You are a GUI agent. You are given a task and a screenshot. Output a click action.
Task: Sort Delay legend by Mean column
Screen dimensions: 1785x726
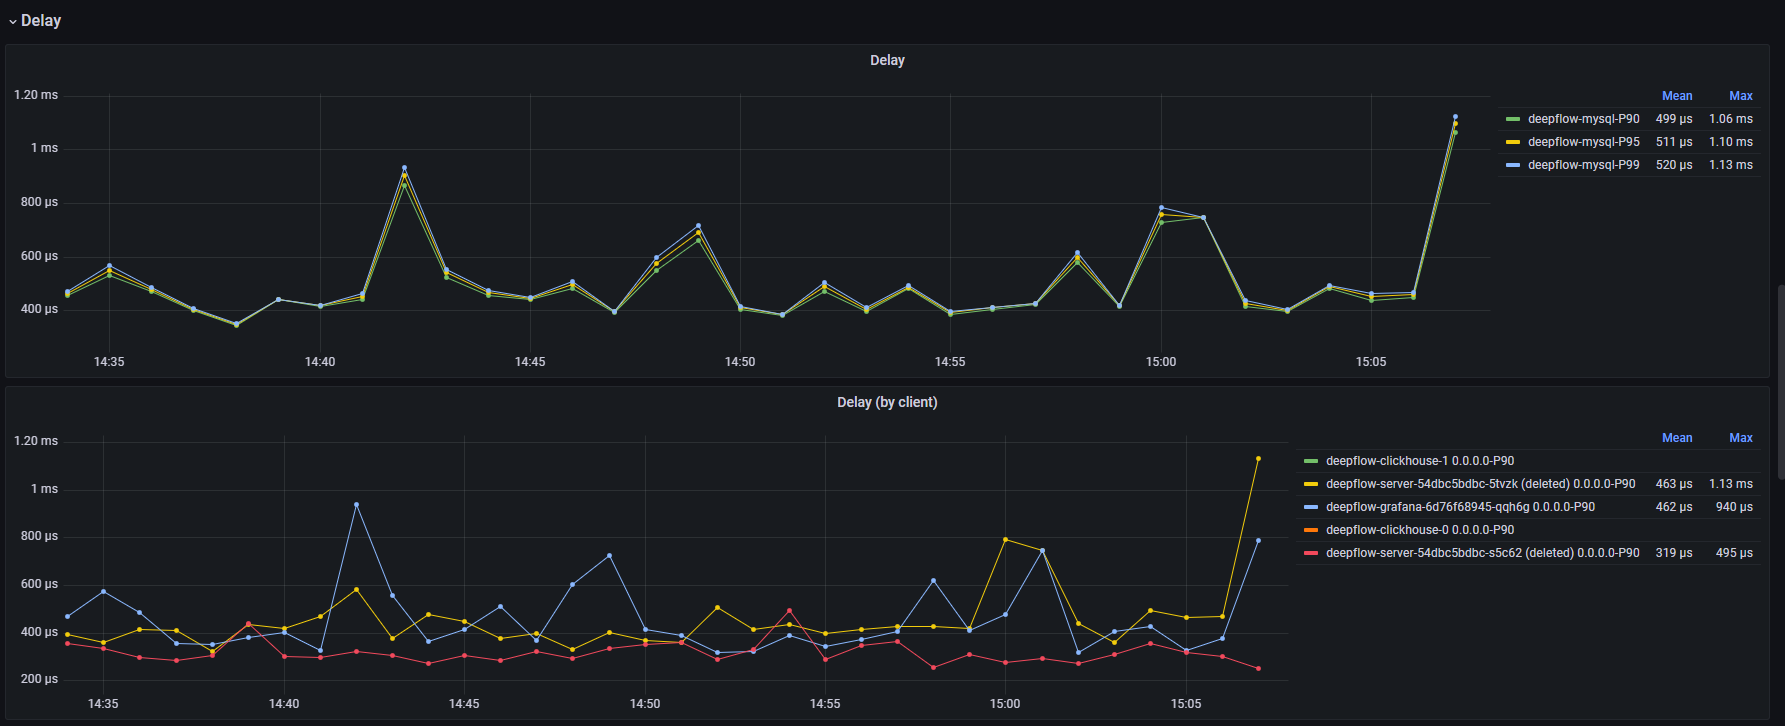click(x=1677, y=96)
